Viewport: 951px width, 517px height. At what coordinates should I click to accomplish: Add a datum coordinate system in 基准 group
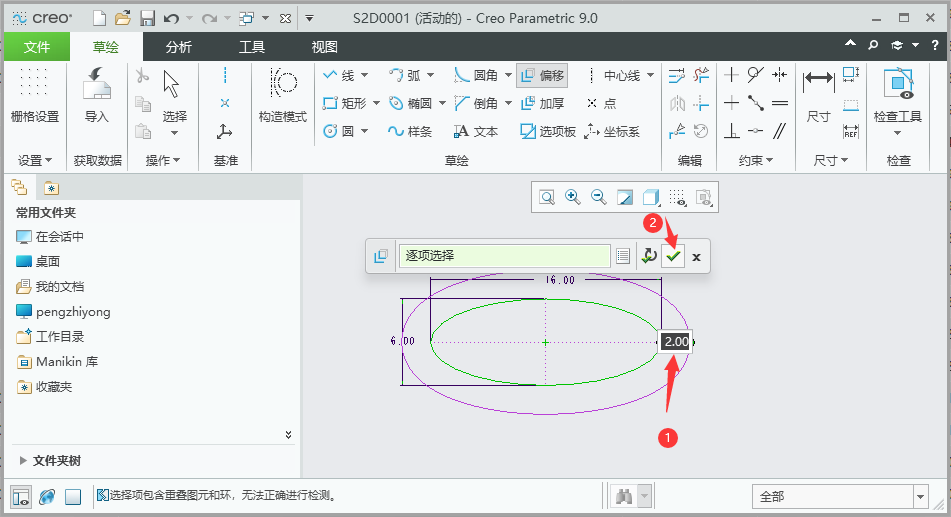225,131
